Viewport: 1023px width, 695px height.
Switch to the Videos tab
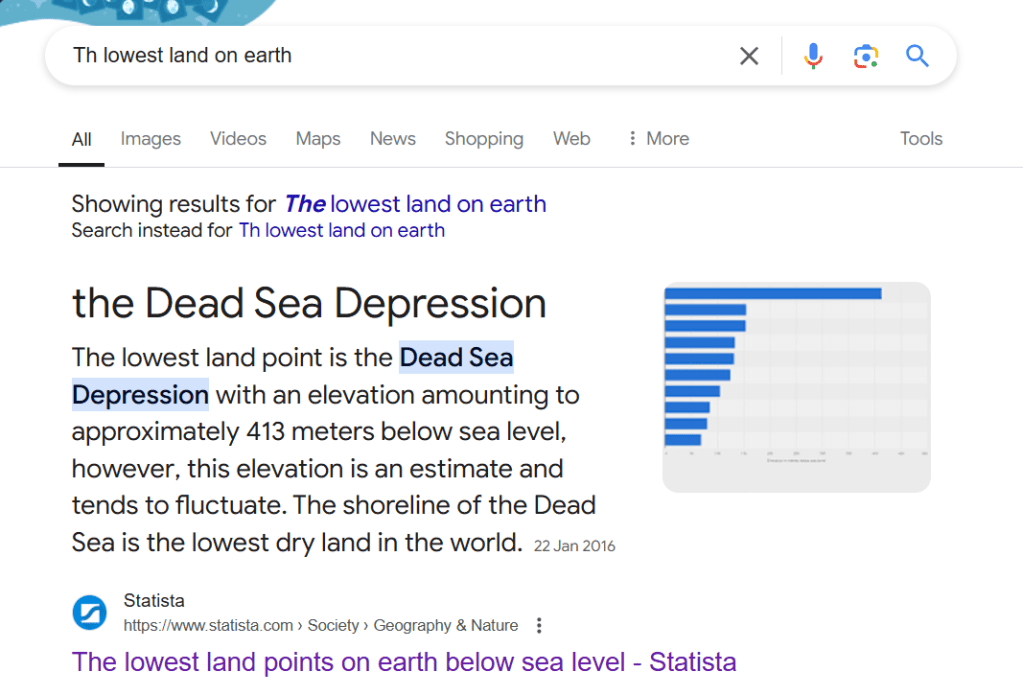click(x=238, y=139)
